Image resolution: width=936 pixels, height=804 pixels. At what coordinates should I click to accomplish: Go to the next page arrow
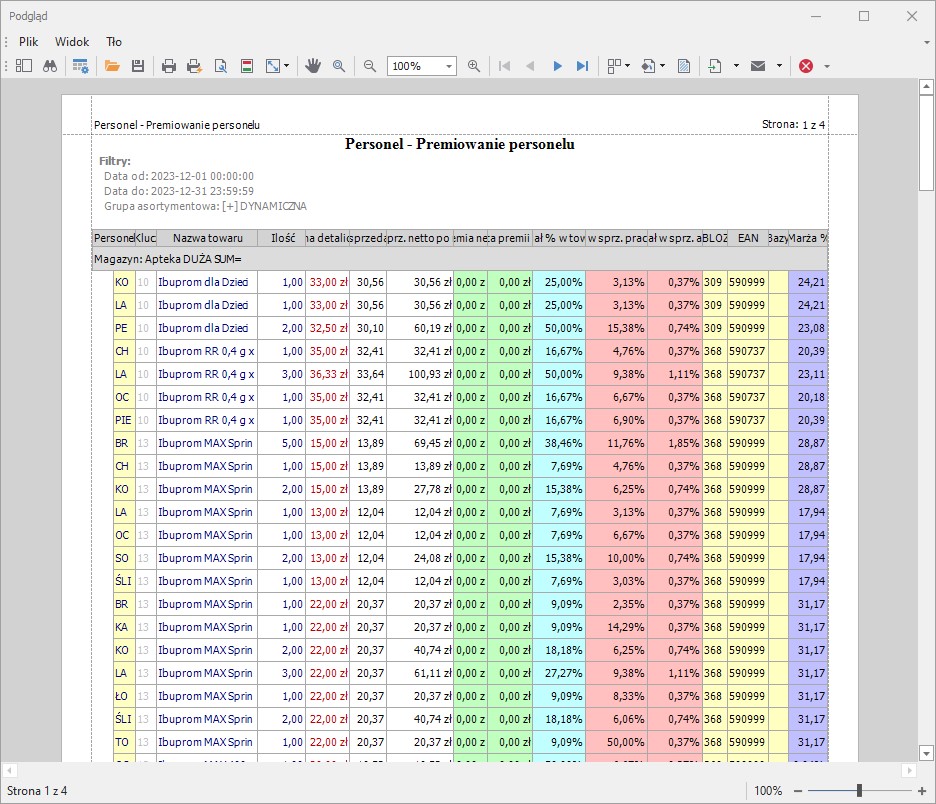pos(557,66)
